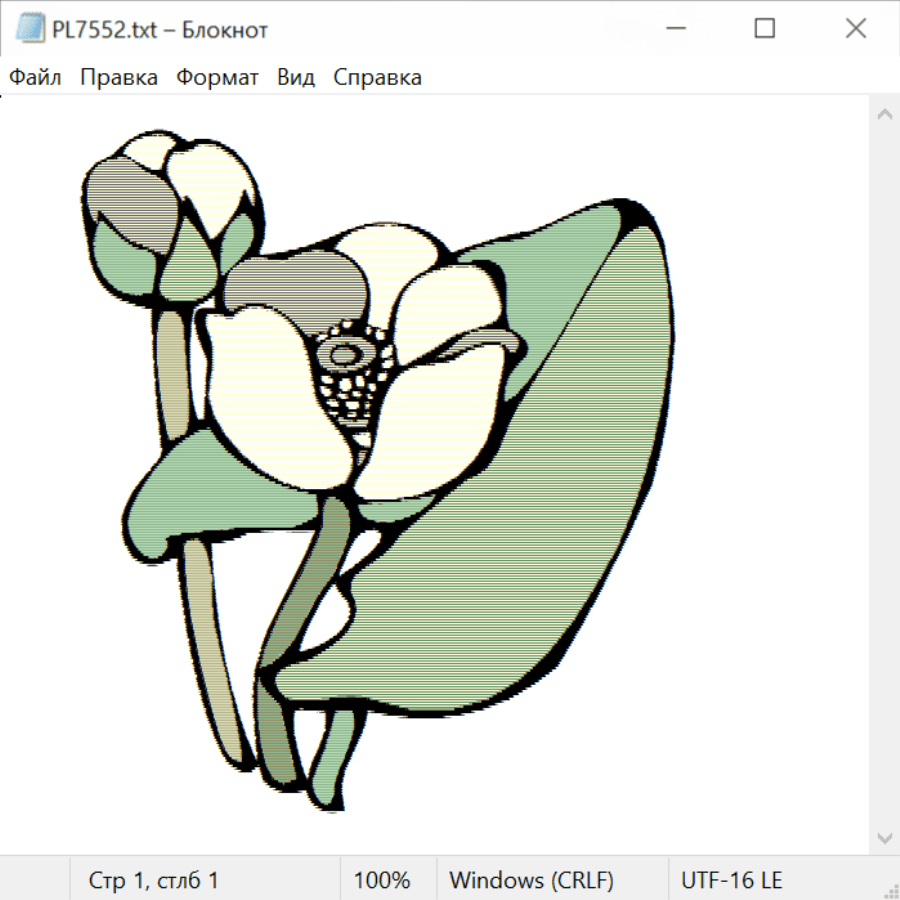Click the UTF-16 LE encoding indicator

click(731, 881)
